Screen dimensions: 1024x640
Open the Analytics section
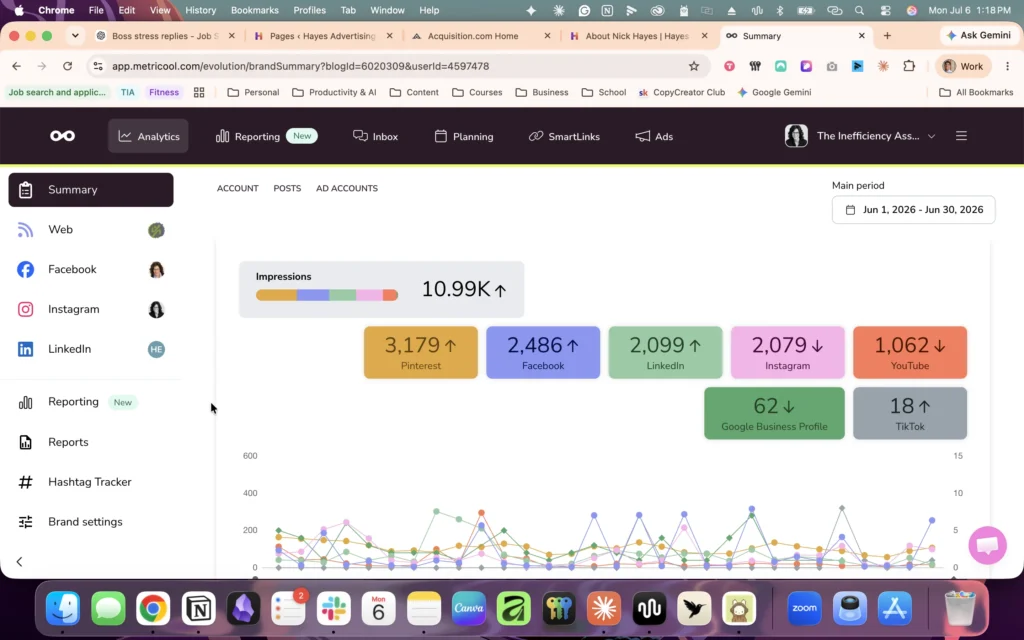148,136
